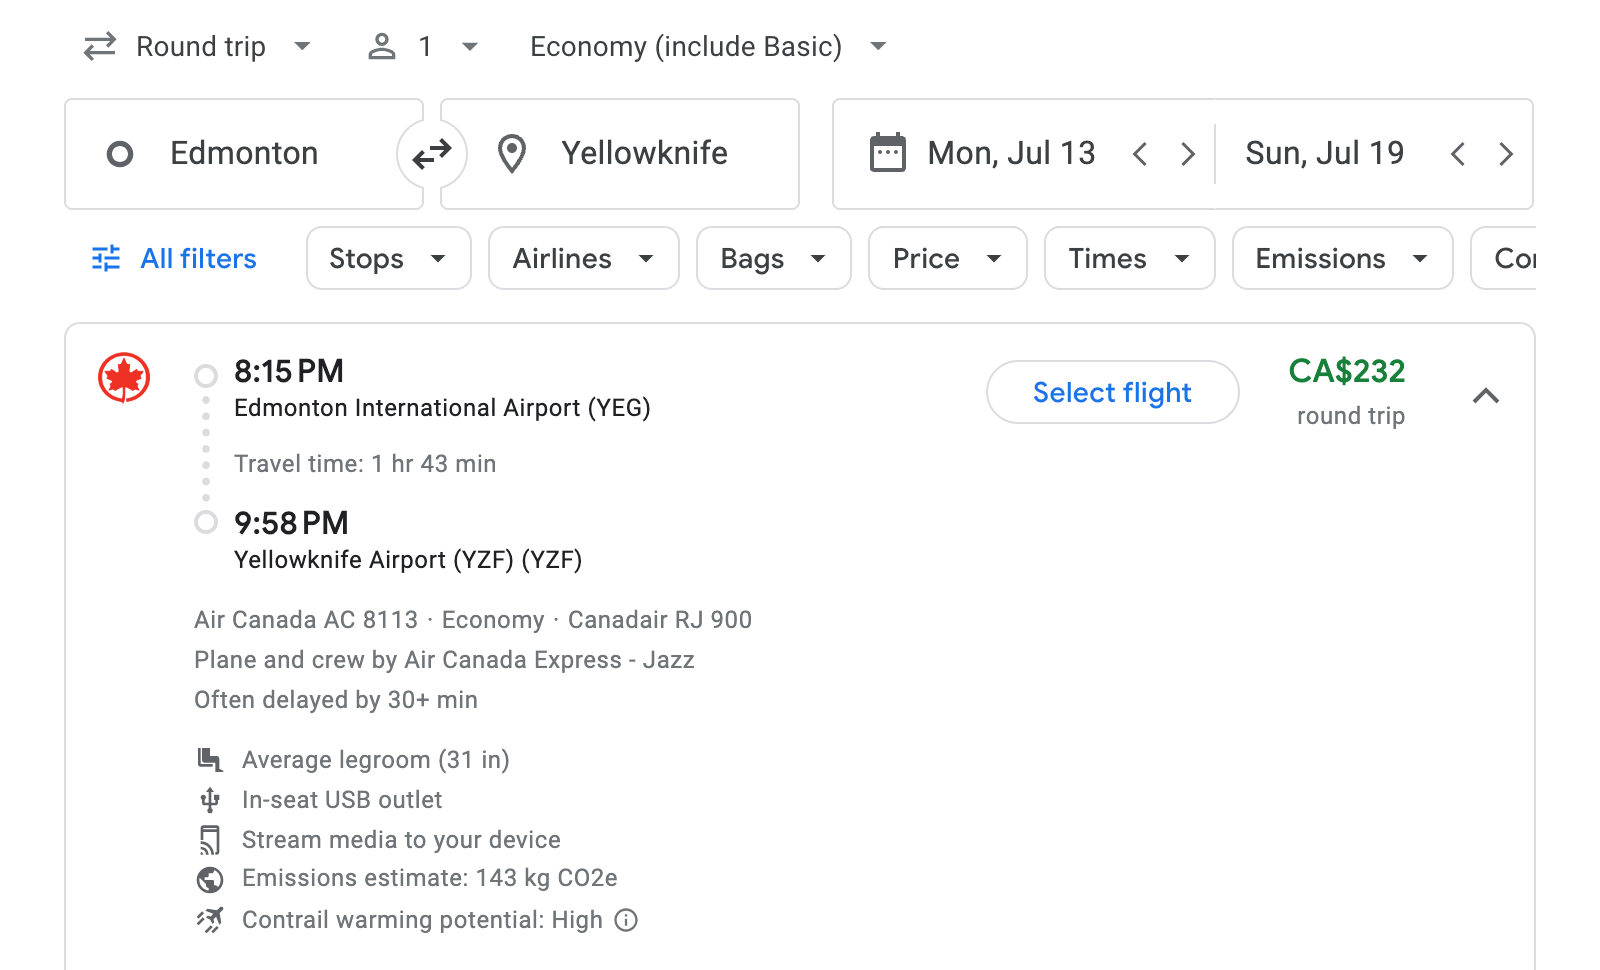Click the stream media device icon
1600x970 pixels.
(209, 840)
